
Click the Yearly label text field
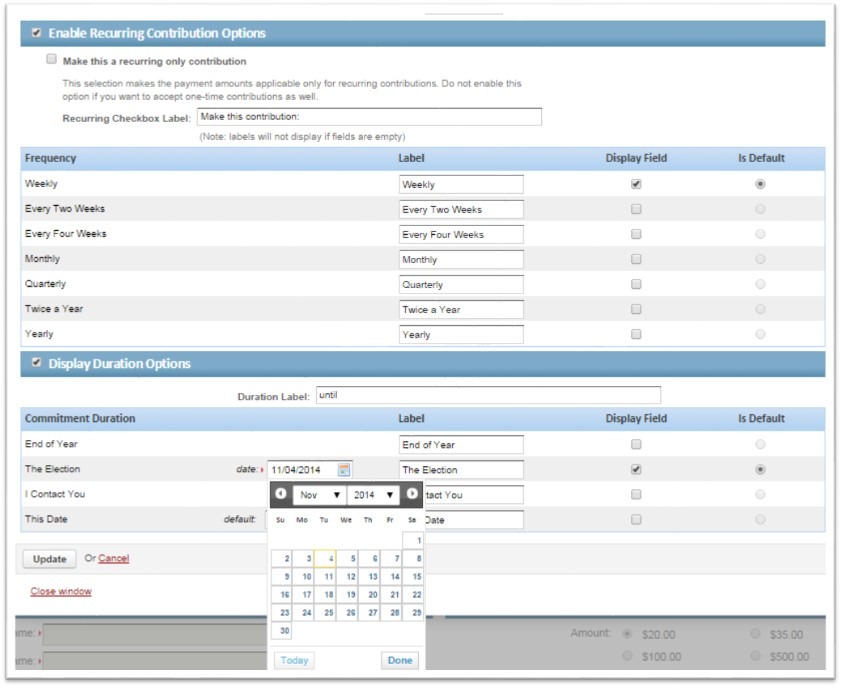click(x=461, y=335)
